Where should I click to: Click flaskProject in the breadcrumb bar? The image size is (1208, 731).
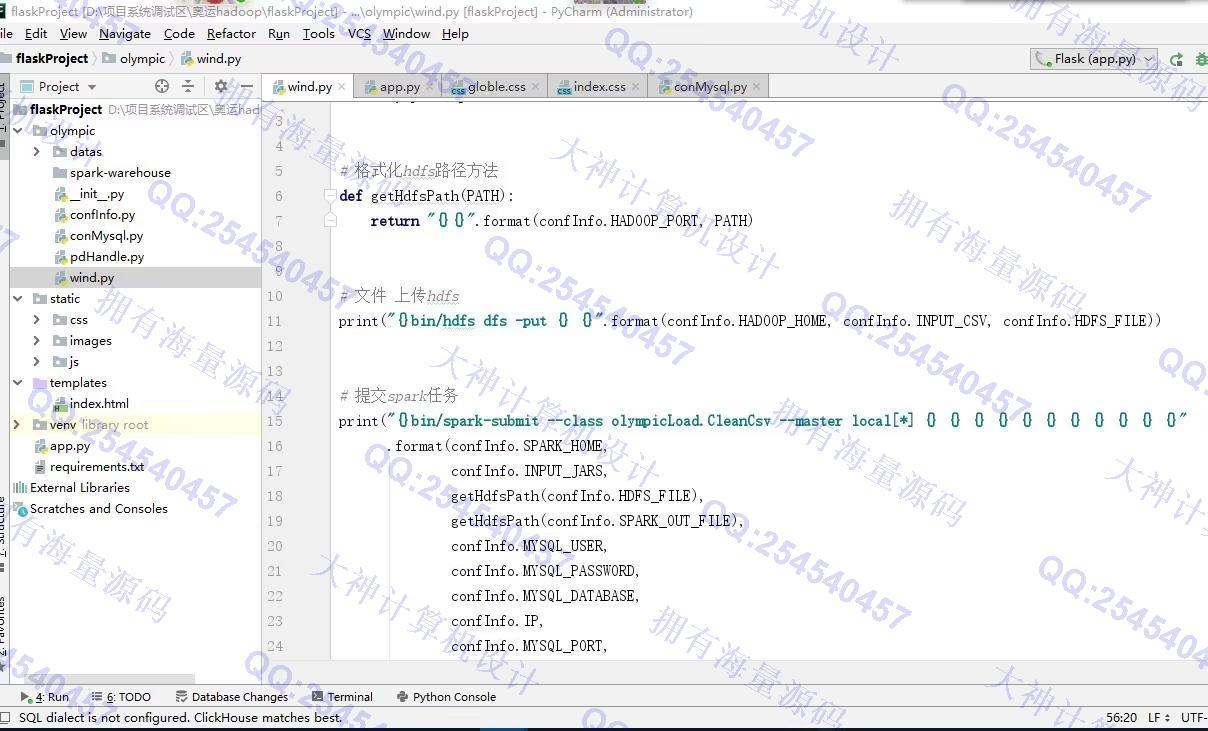point(52,58)
